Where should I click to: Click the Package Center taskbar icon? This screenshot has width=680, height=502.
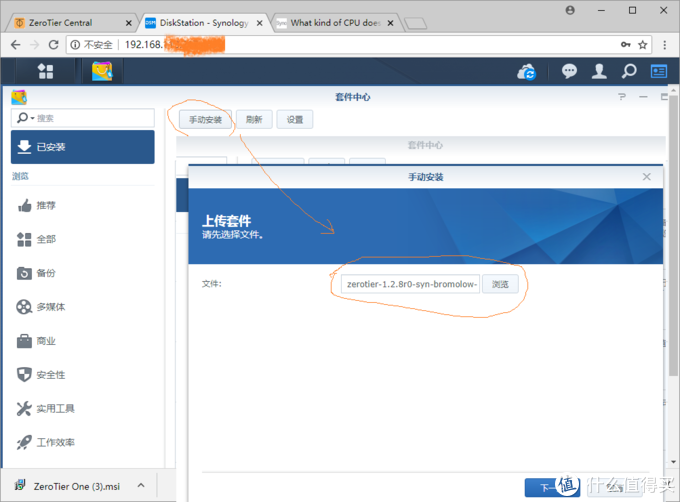pyautogui.click(x=103, y=71)
